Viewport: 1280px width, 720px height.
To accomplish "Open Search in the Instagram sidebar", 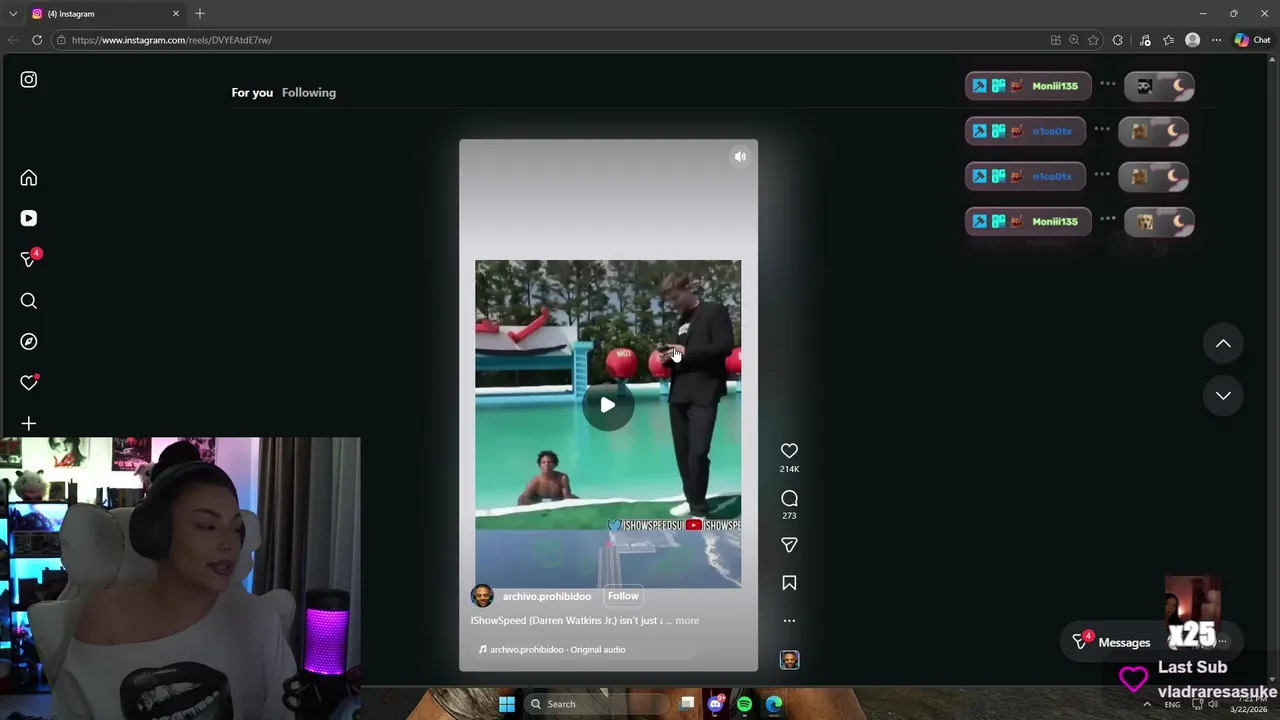I will [28, 301].
